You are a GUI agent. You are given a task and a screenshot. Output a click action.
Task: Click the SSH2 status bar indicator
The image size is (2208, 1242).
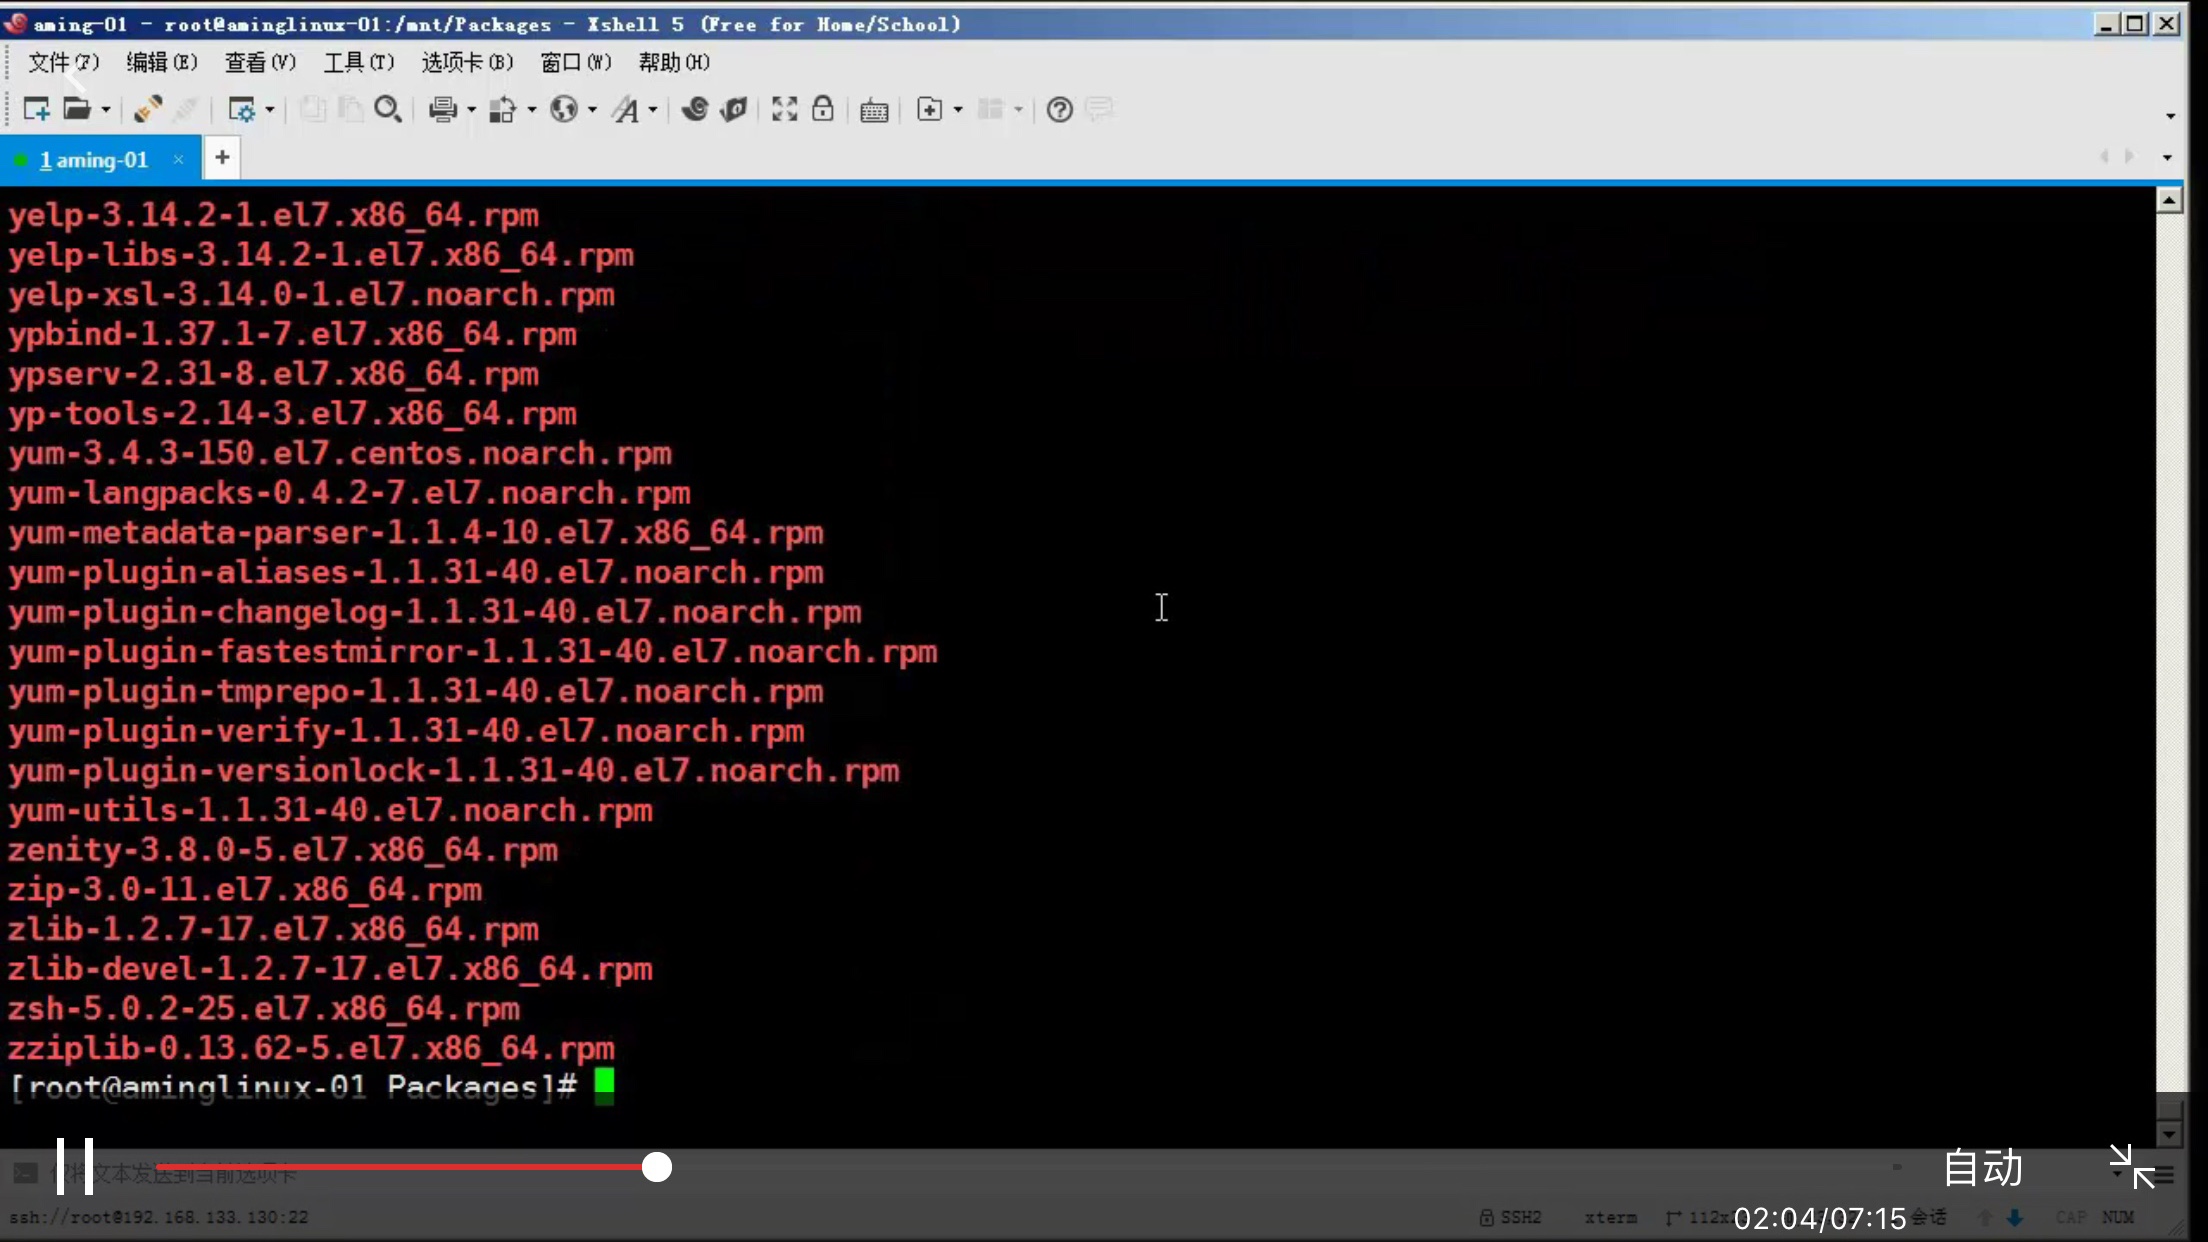coord(1511,1217)
